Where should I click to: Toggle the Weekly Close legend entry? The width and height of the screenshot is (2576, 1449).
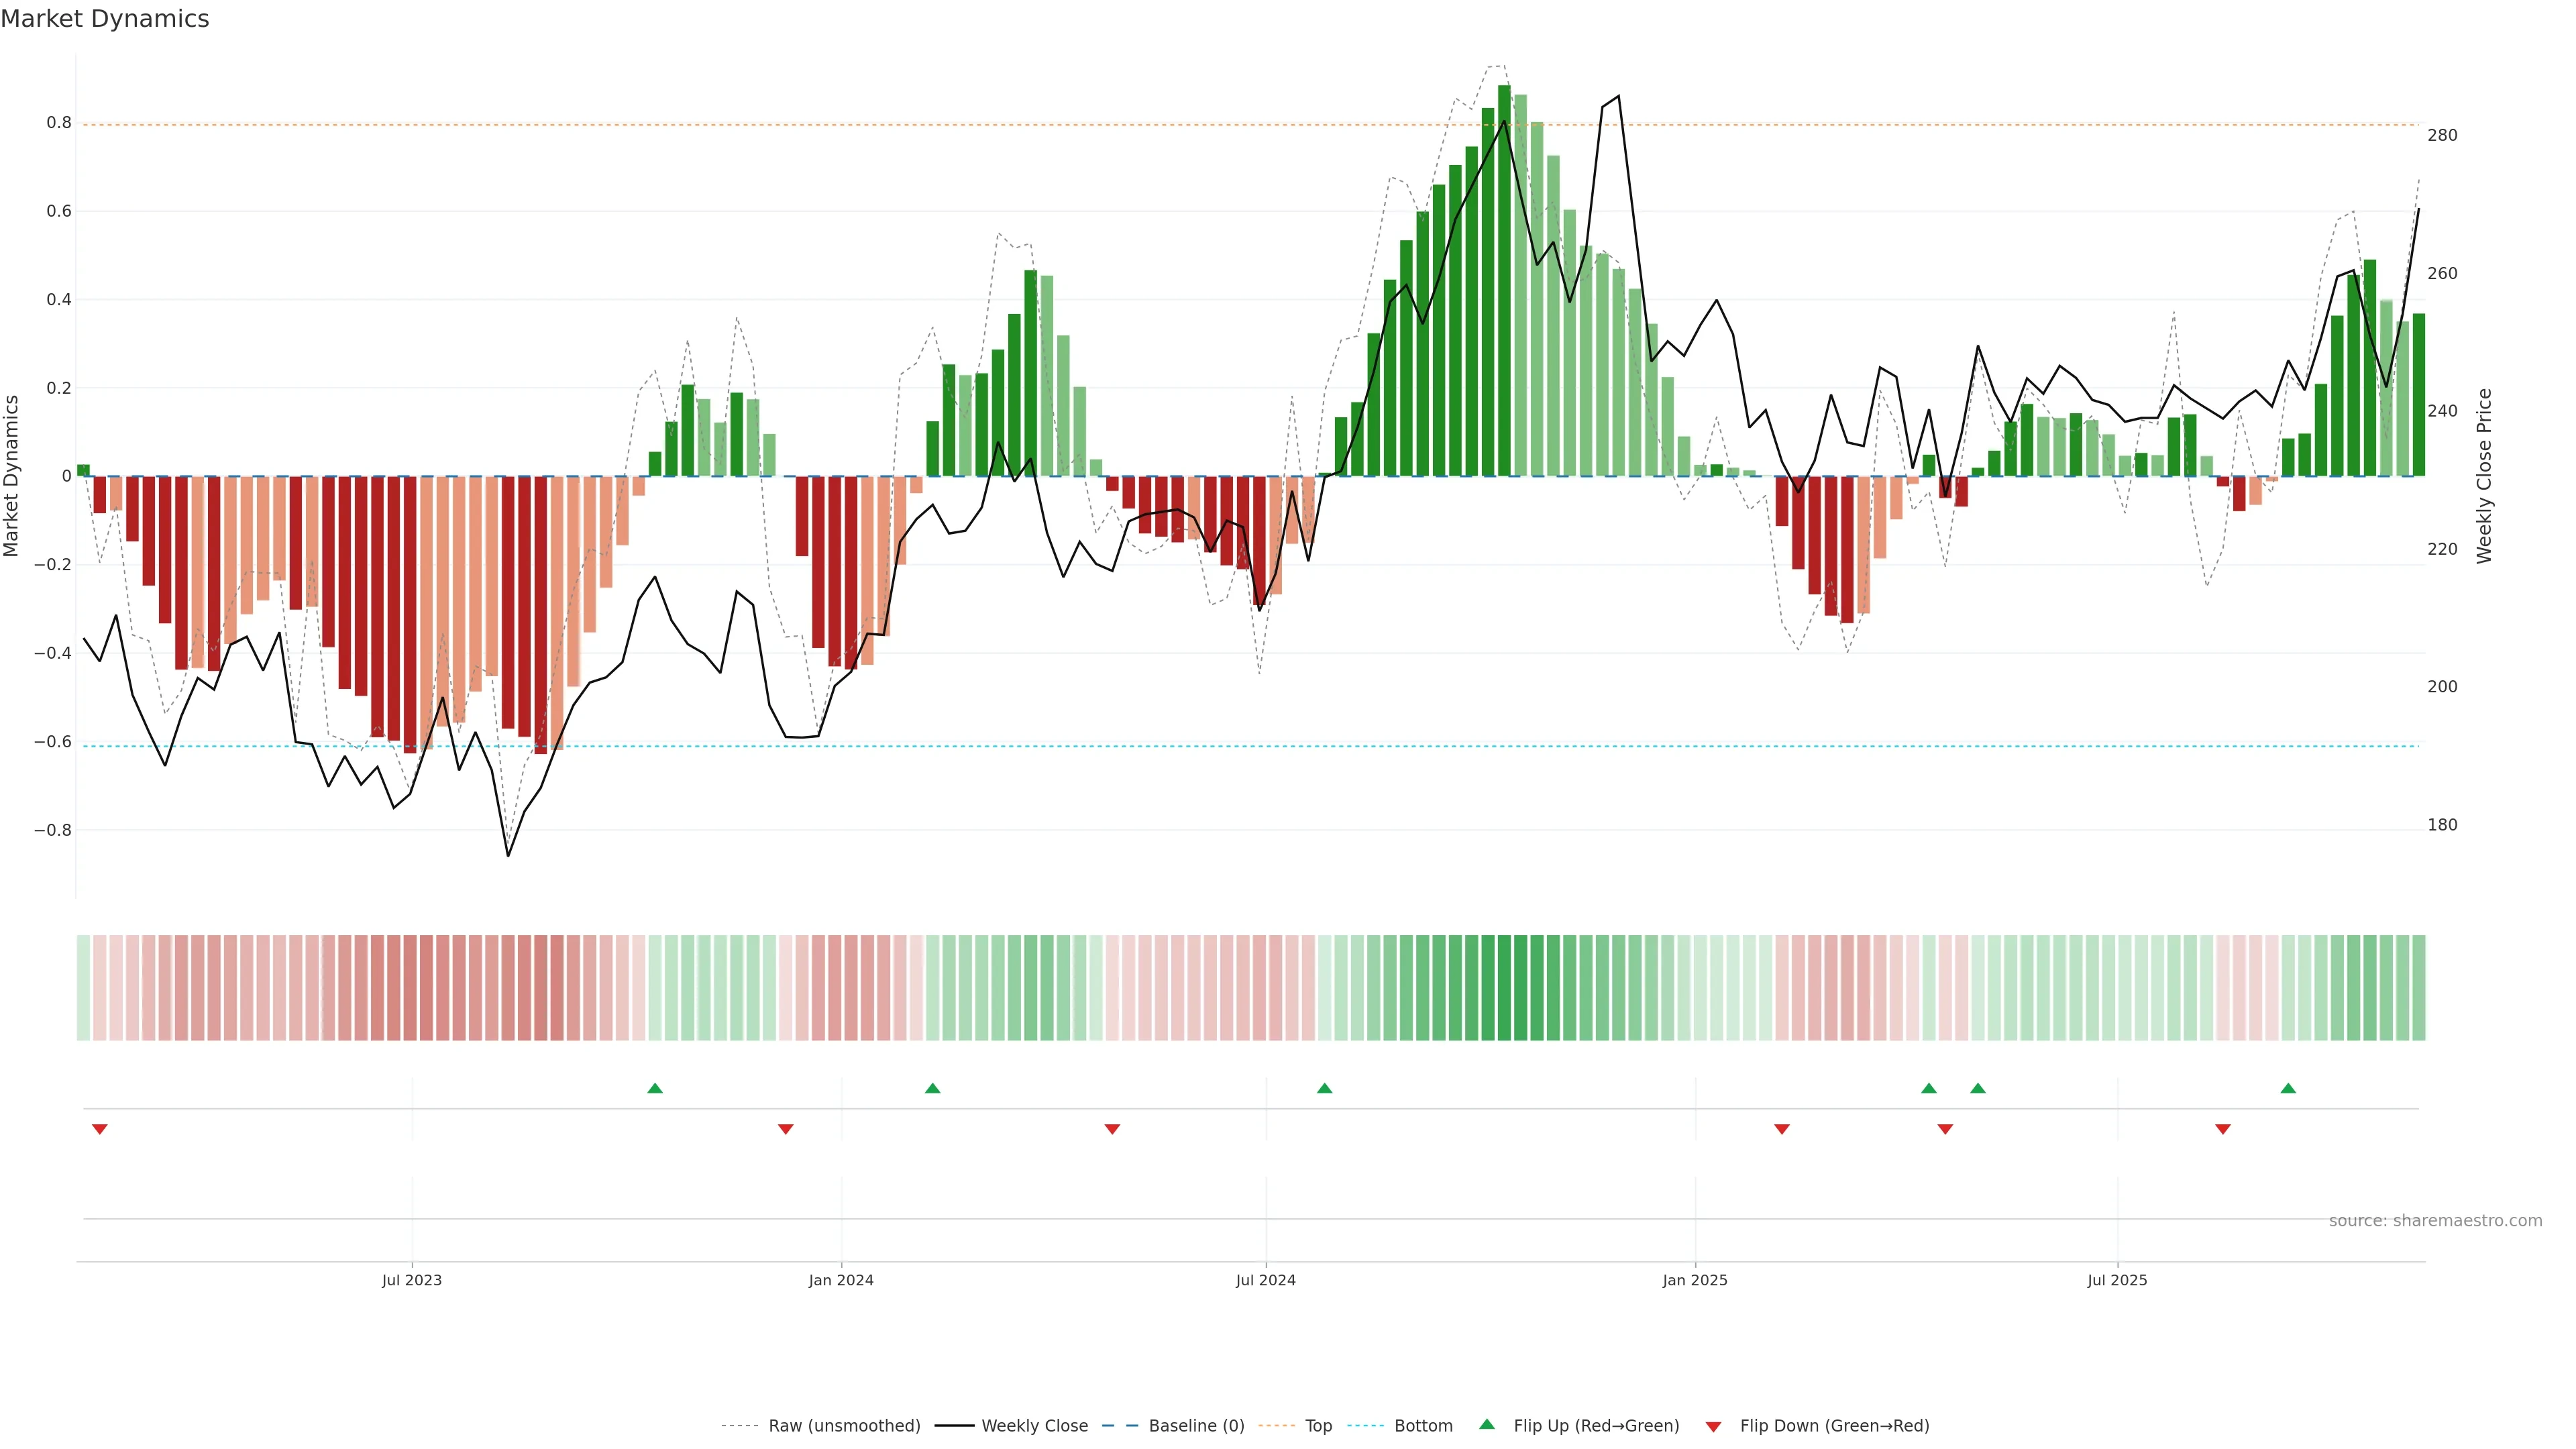pyautogui.click(x=1034, y=1426)
